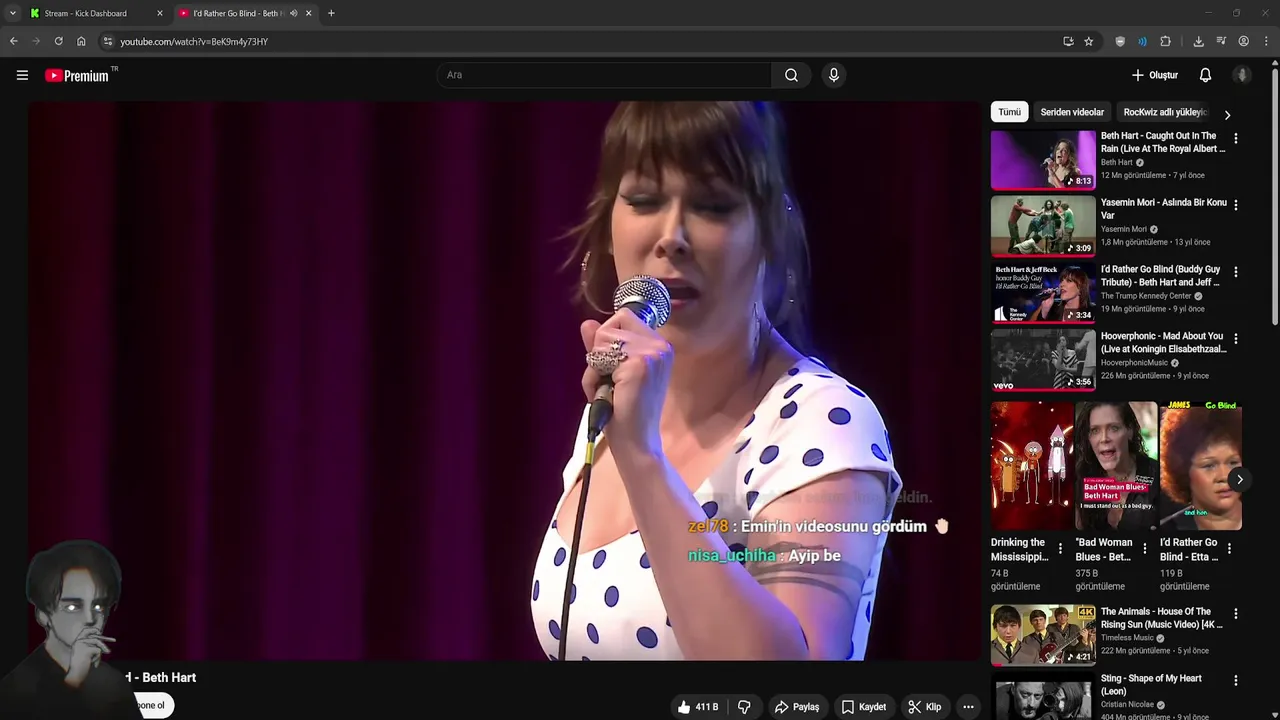1280x720 pixels.
Task: Open media control icon in toolbar
Action: click(1221, 41)
